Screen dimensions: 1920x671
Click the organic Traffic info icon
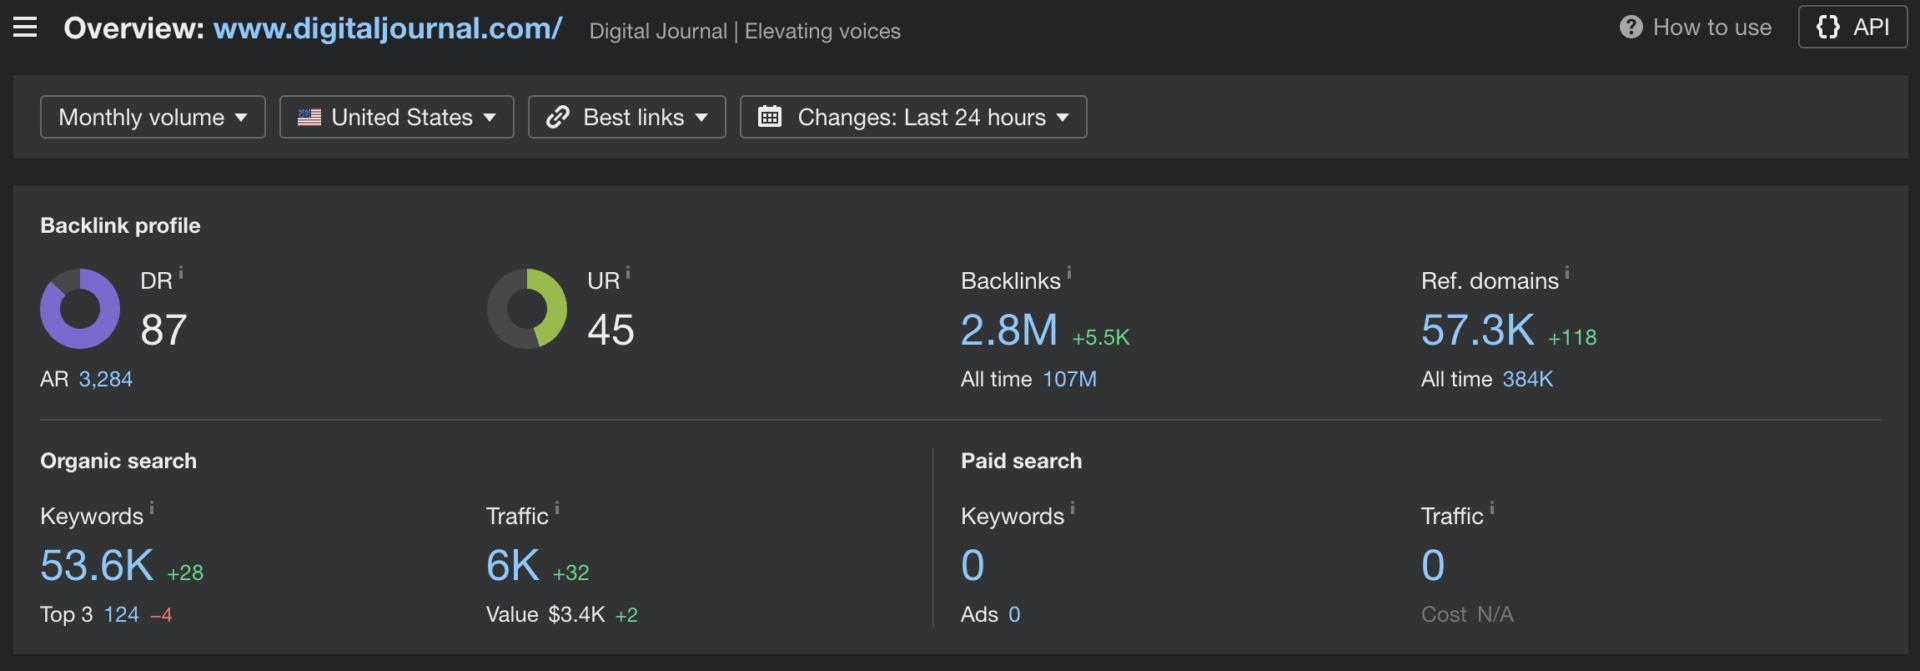click(557, 509)
